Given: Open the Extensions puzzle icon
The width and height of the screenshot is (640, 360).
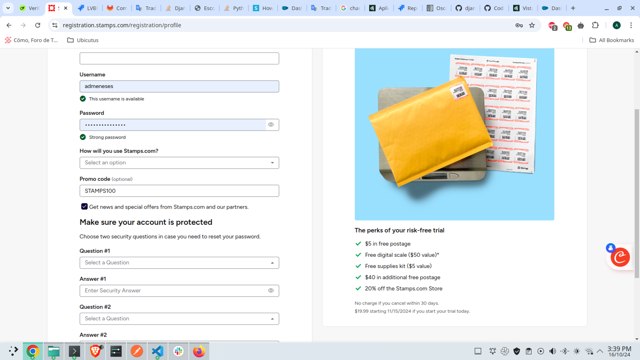Looking at the screenshot, I should tap(595, 25).
